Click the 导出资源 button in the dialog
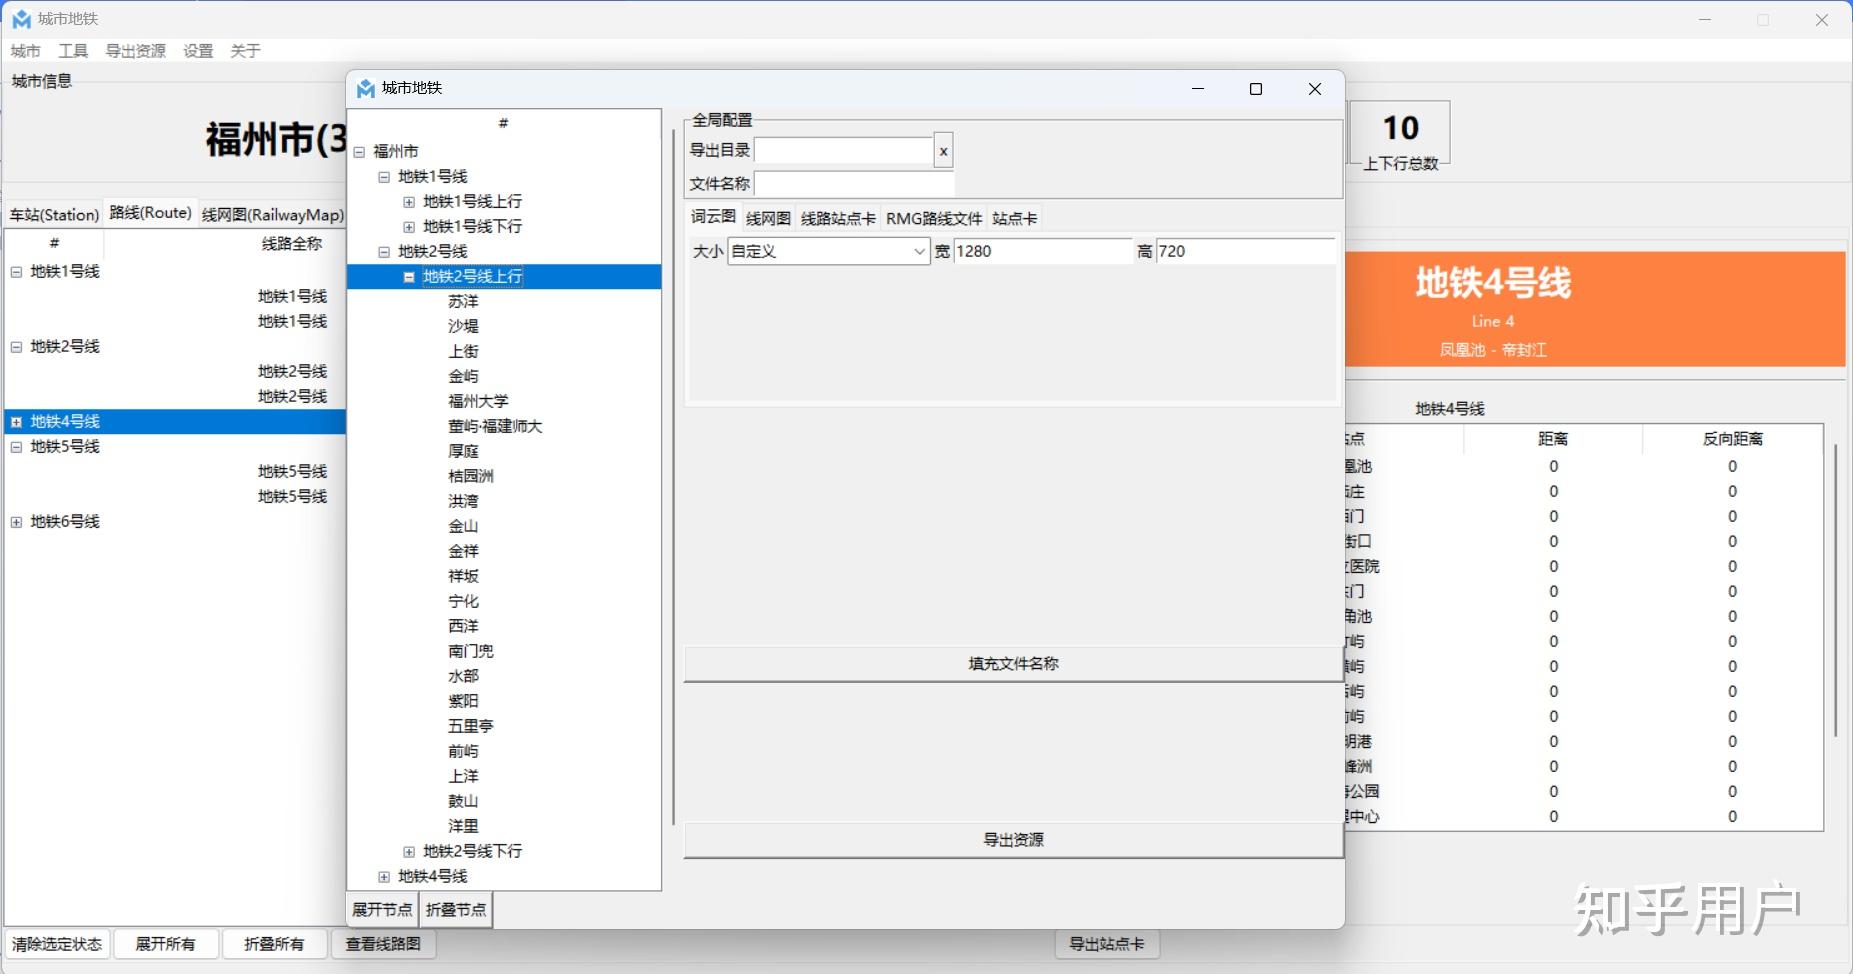Image resolution: width=1853 pixels, height=974 pixels. click(1011, 839)
